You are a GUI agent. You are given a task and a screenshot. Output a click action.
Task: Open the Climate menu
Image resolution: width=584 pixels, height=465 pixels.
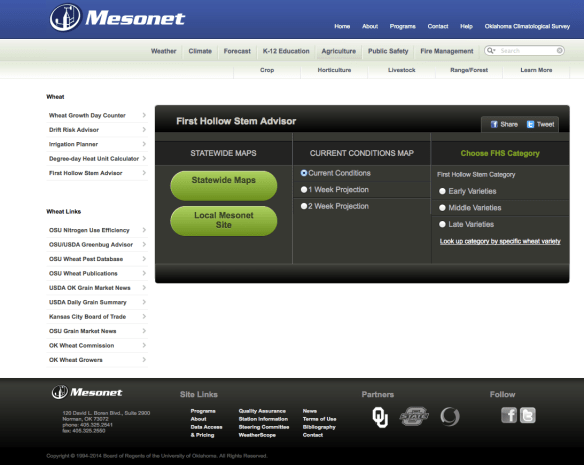[200, 51]
